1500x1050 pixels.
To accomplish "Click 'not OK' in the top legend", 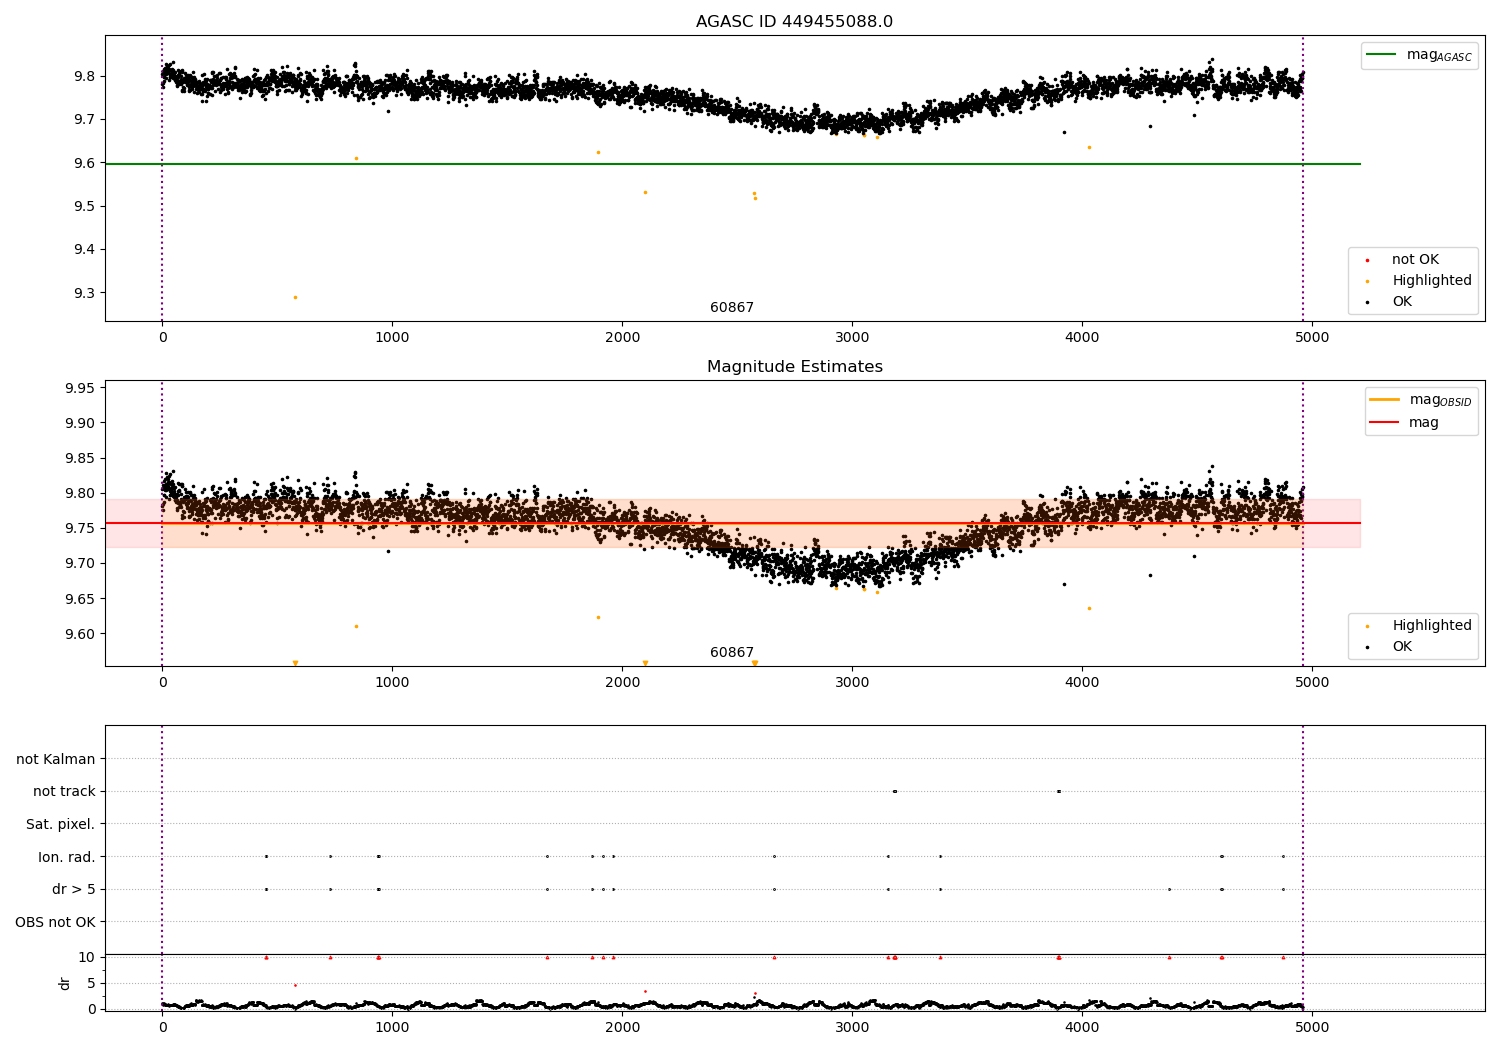I will point(1413,260).
